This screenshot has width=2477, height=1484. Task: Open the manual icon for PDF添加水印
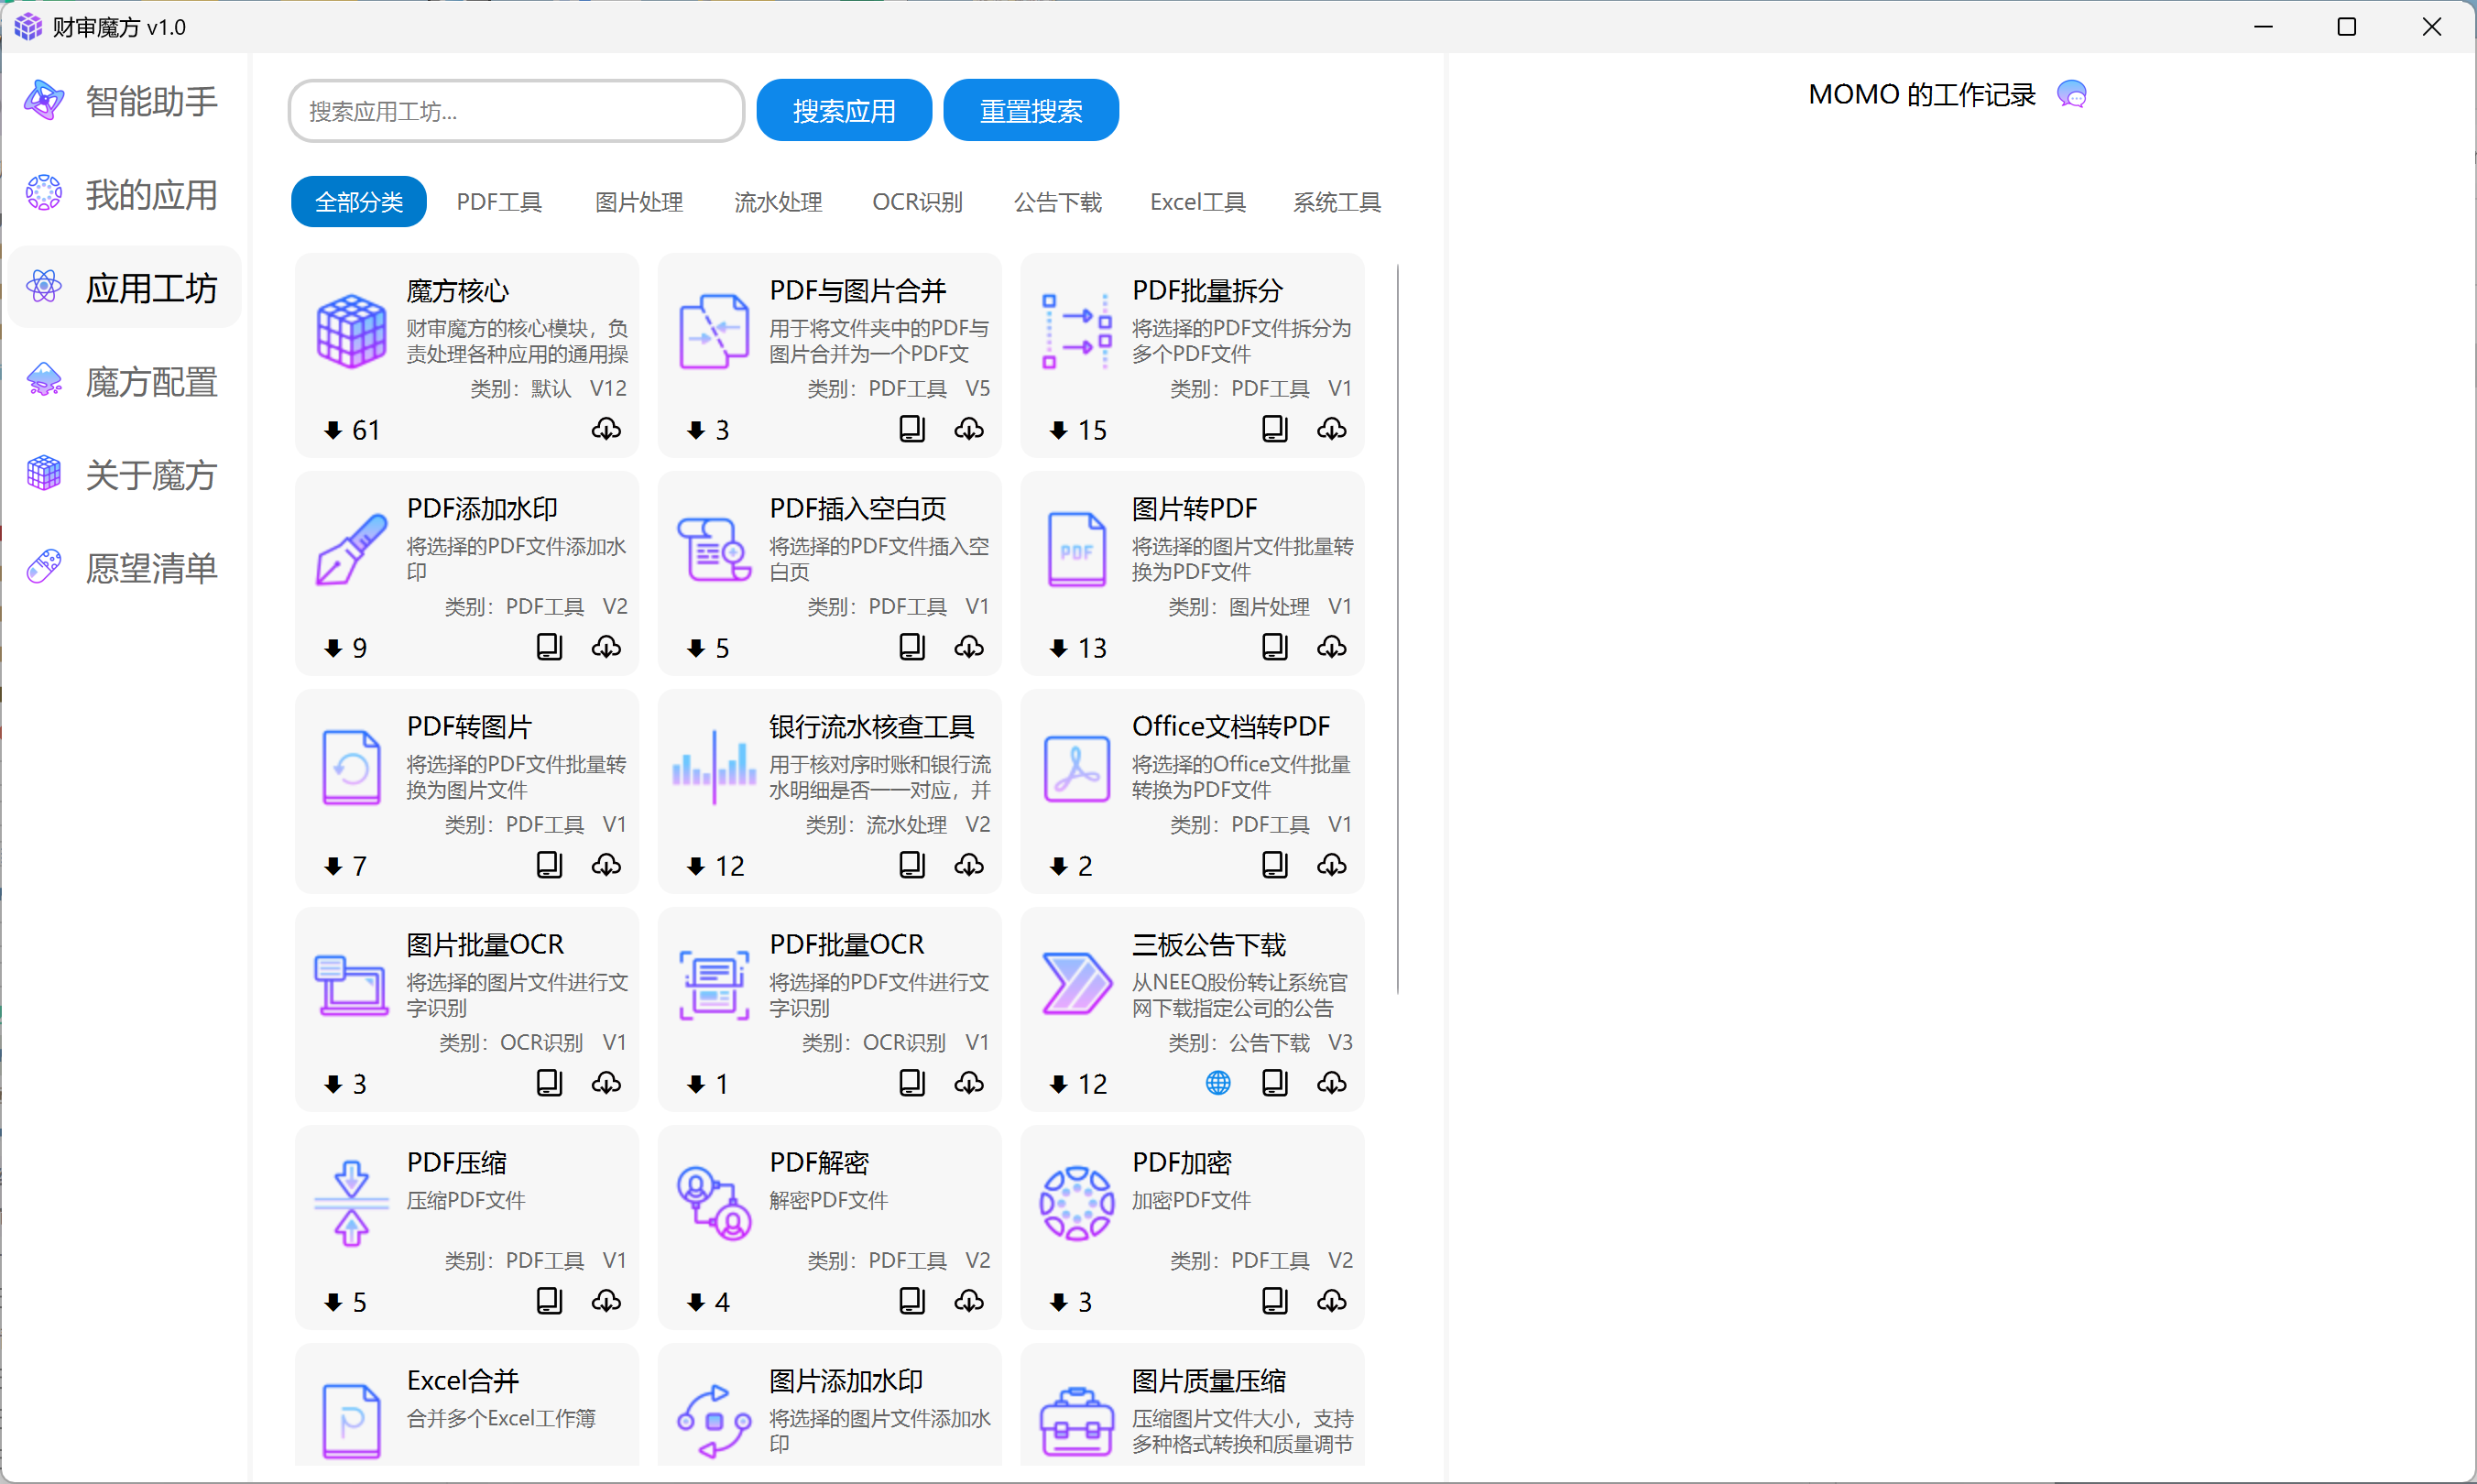549,647
